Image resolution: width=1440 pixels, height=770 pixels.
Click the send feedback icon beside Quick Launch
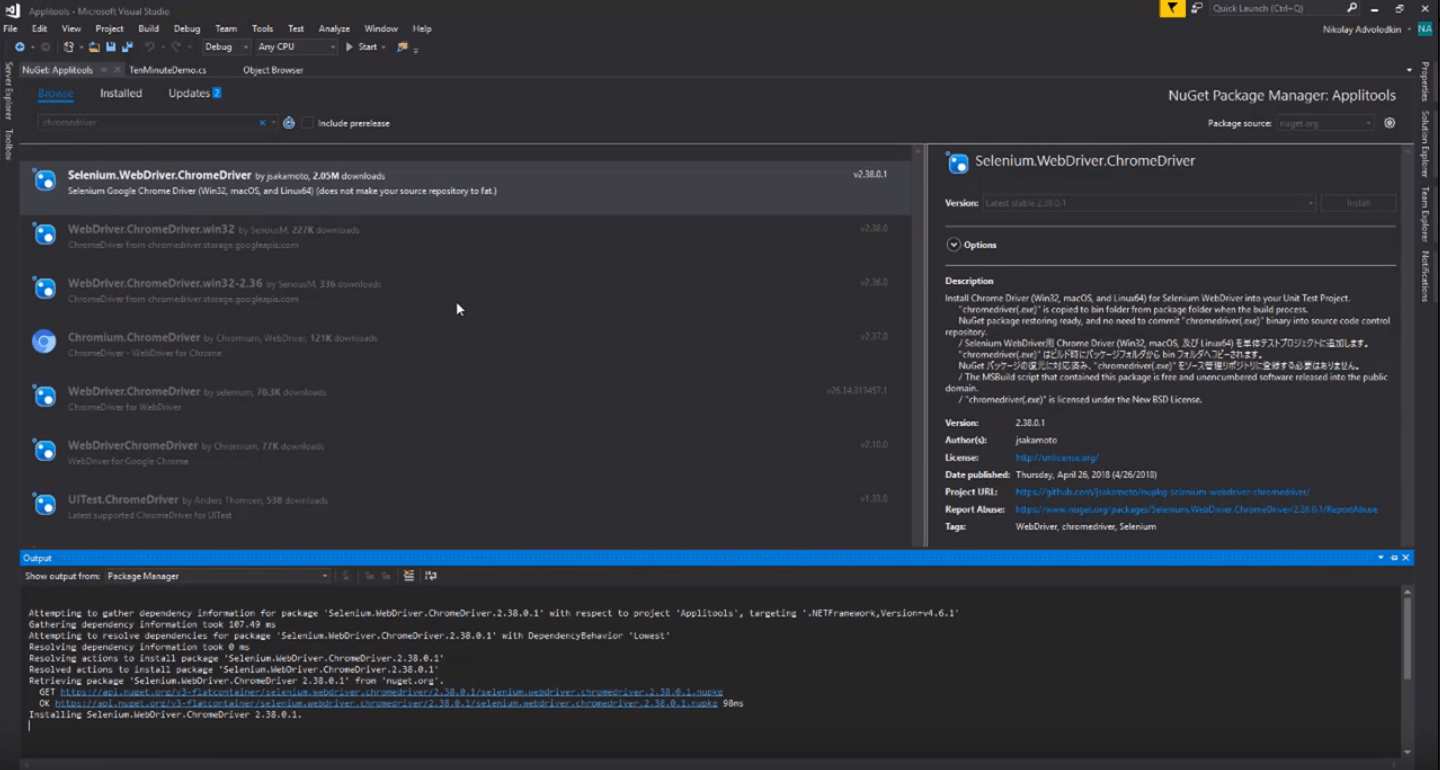click(x=1197, y=8)
